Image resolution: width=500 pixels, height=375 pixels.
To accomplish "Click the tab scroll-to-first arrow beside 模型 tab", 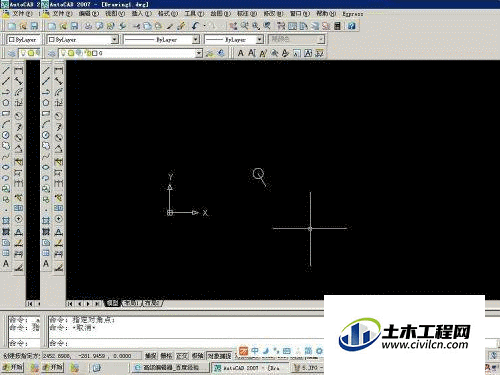I will click(70, 303).
